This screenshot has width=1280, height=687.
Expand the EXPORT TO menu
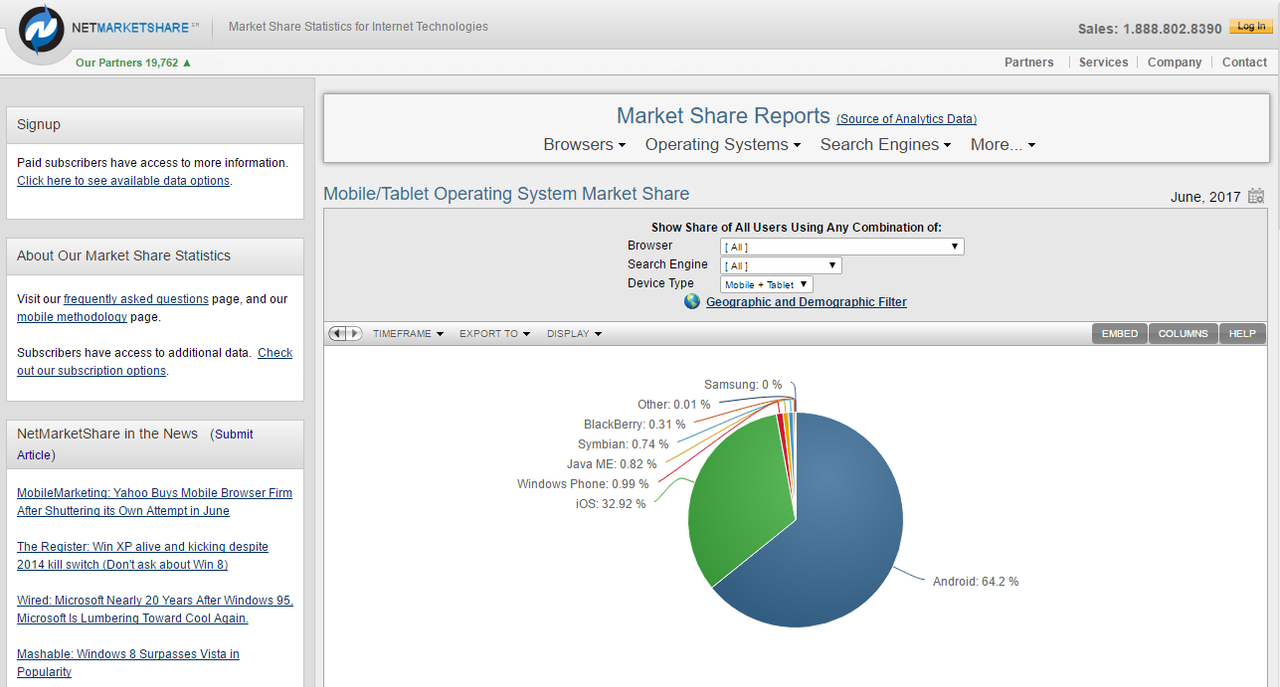(495, 334)
